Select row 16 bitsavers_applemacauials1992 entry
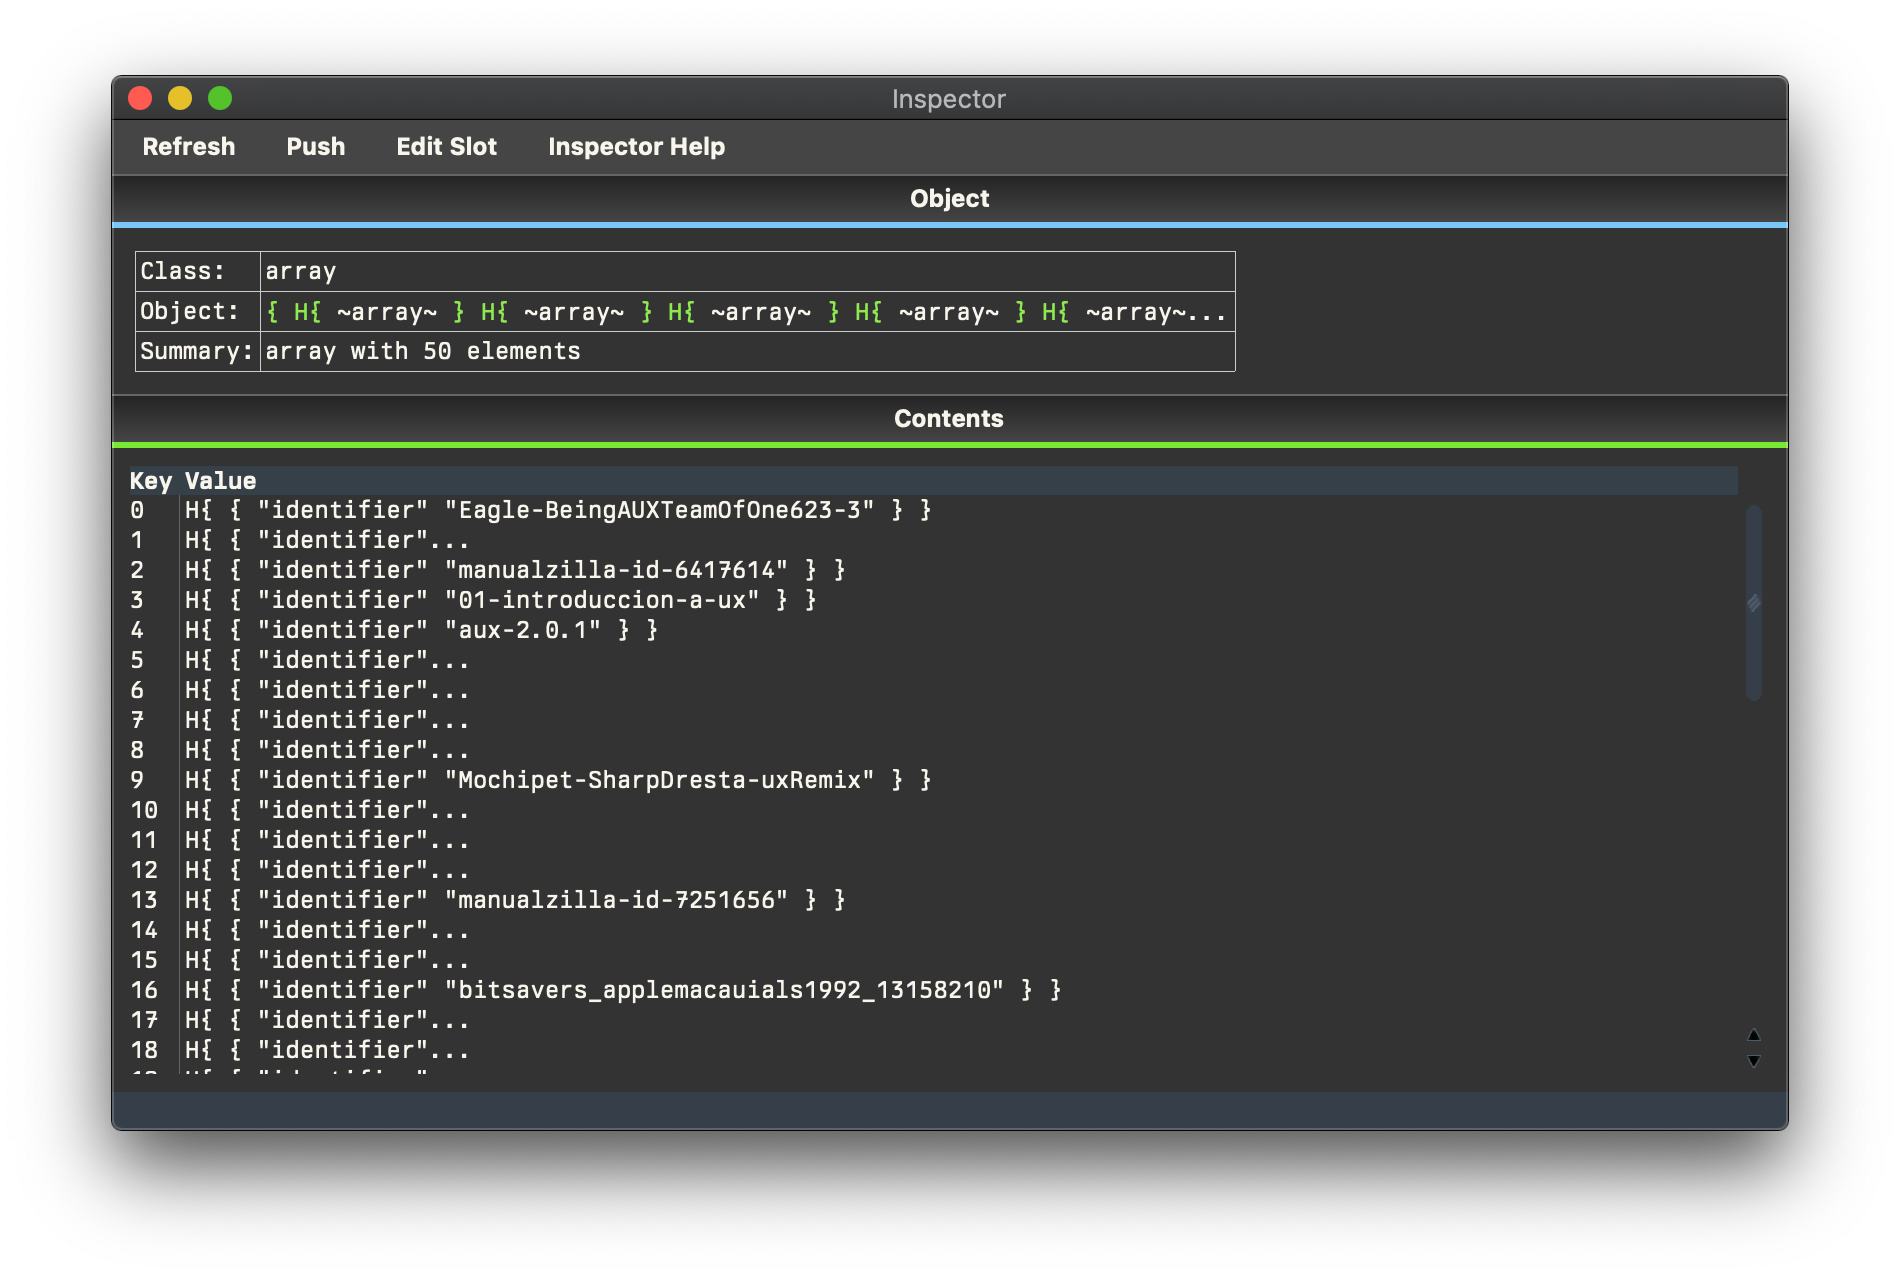Viewport: 1900px width, 1278px height. point(622,990)
